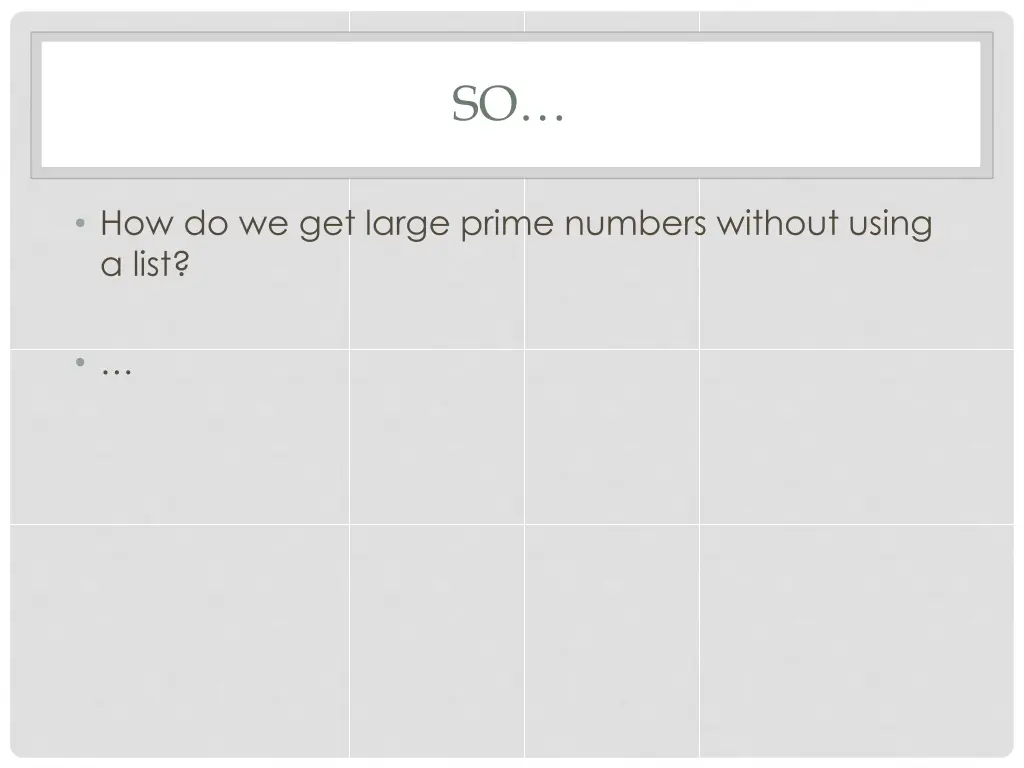Click the word "without" in the bullet
The image size is (1024, 768).
[x=777, y=223]
